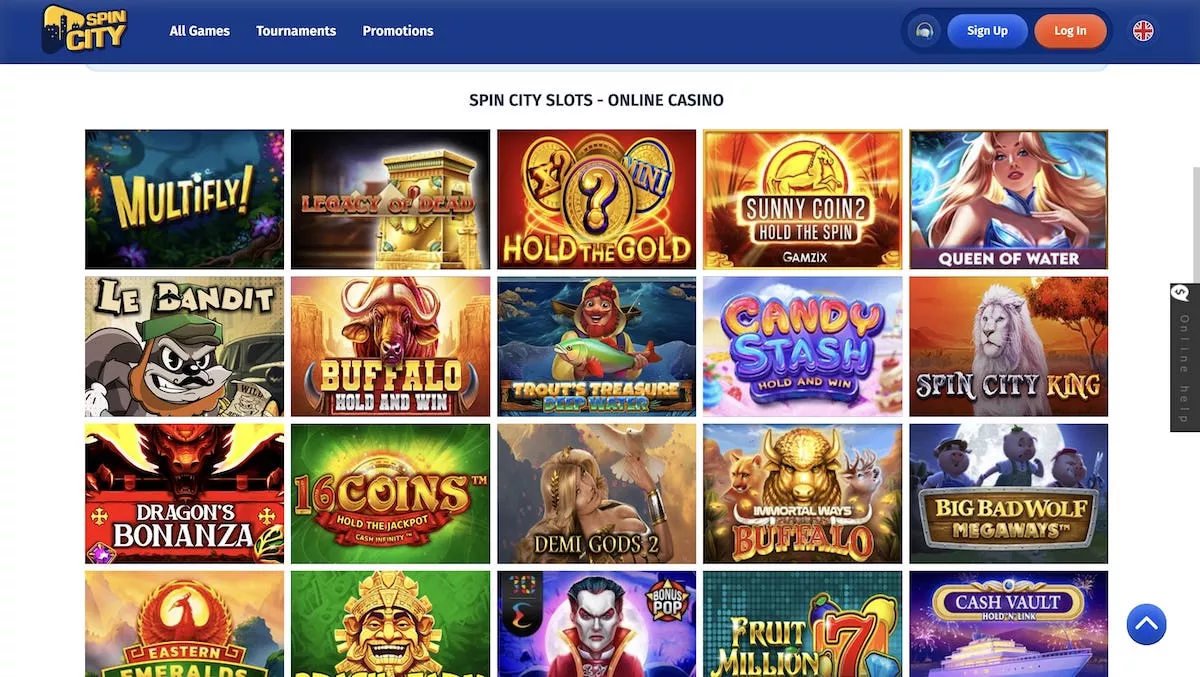Open the Big Bad Wolf Megaways tile

pyautogui.click(x=1008, y=494)
